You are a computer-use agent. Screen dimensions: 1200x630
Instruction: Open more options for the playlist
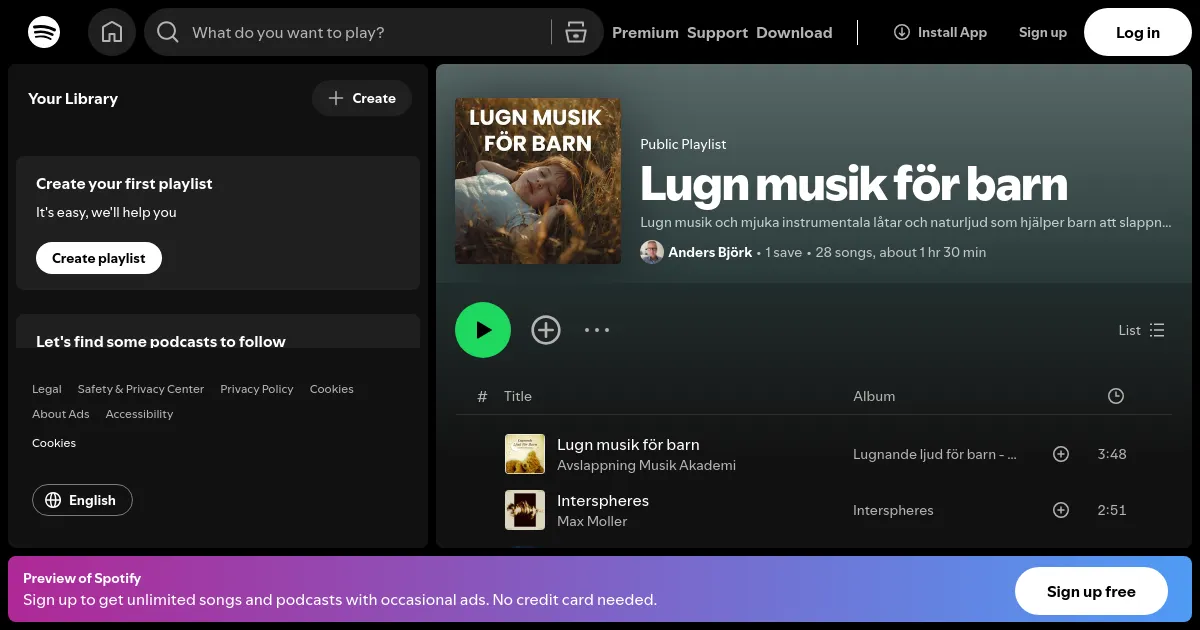(597, 330)
